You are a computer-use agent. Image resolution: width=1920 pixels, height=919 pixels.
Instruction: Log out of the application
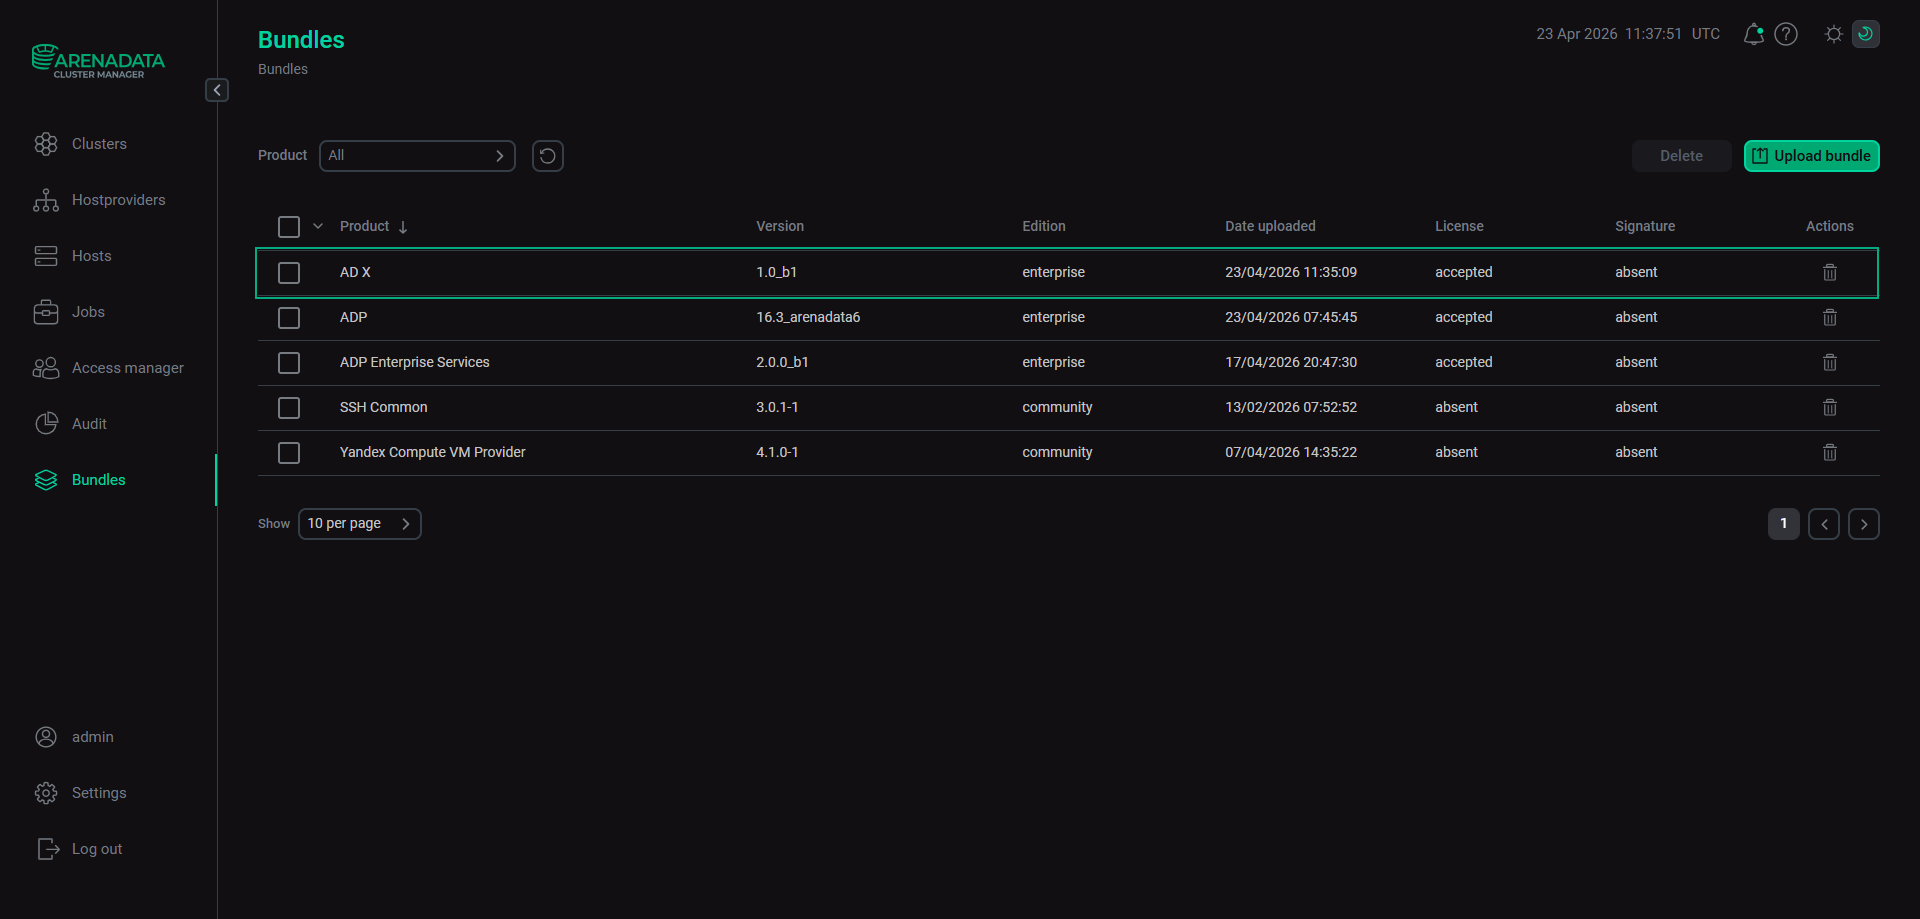(97, 849)
